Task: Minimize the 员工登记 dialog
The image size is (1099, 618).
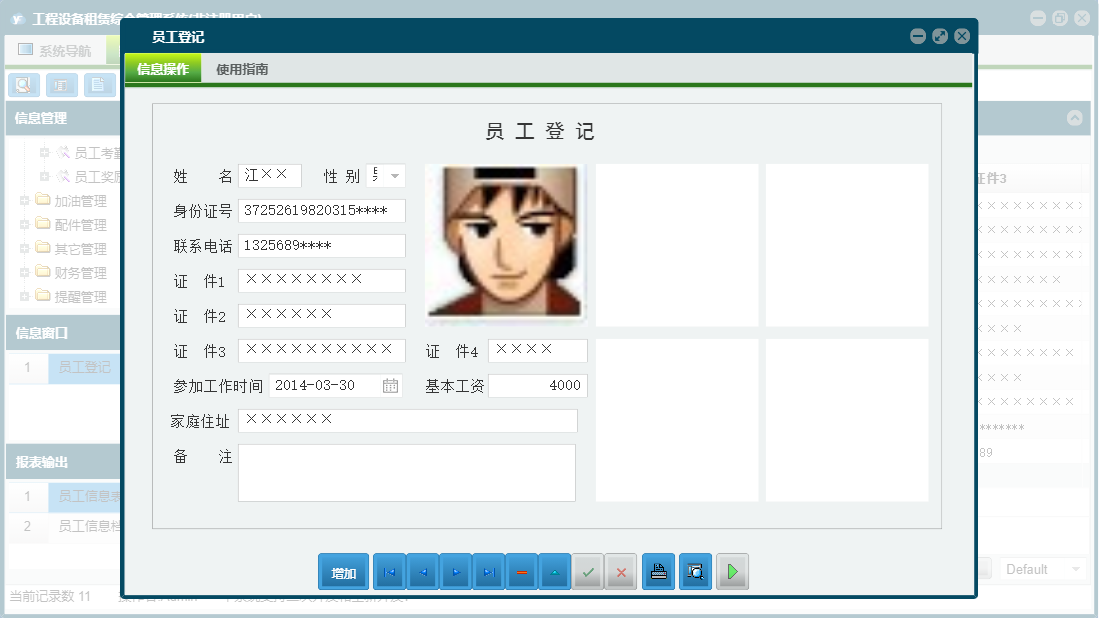Action: coord(918,36)
